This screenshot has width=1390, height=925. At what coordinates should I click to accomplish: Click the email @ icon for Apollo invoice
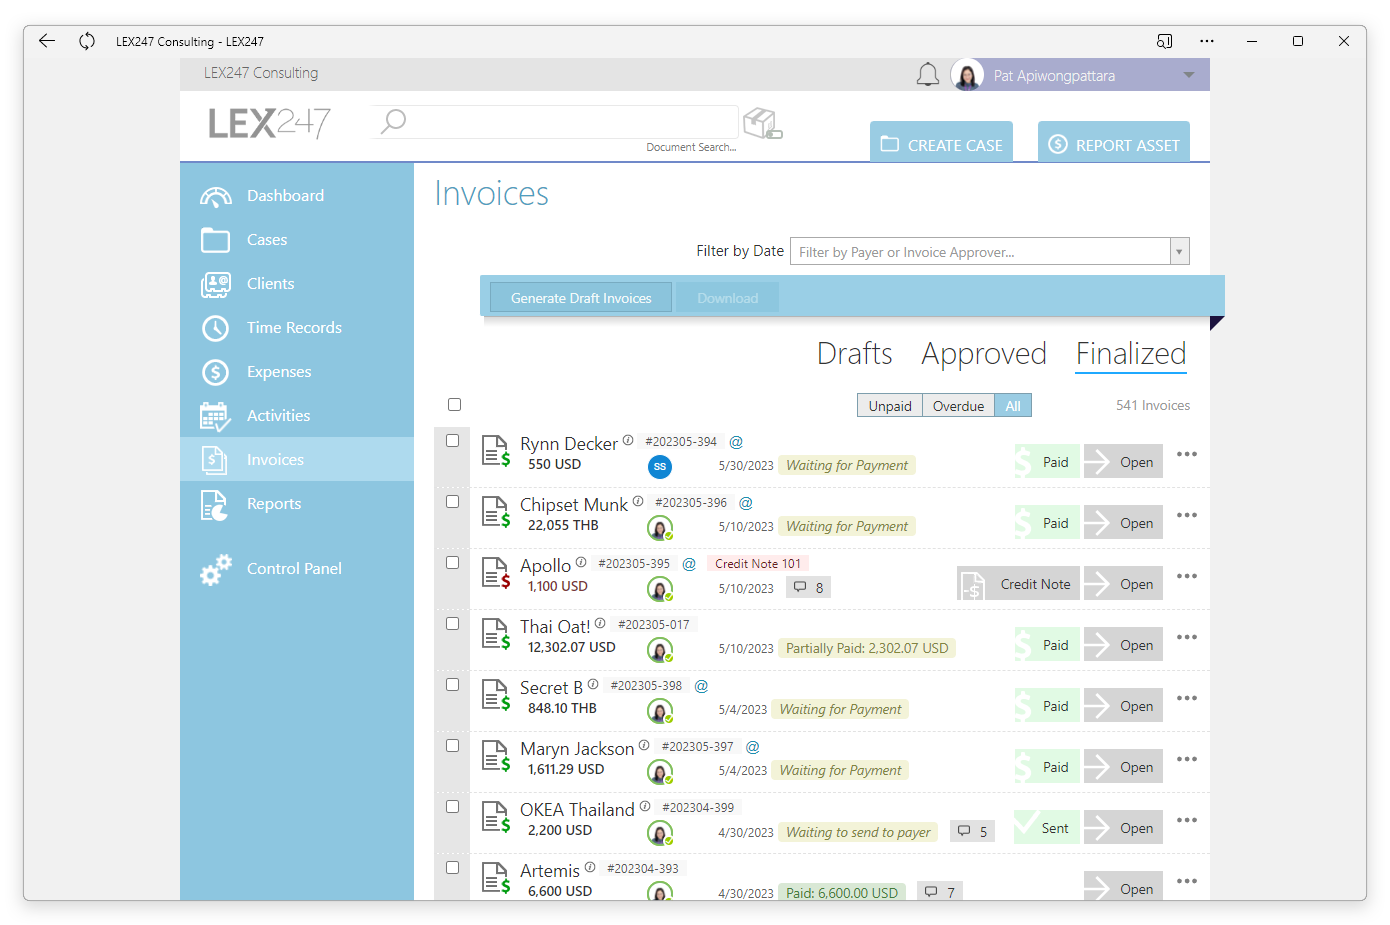click(x=689, y=564)
